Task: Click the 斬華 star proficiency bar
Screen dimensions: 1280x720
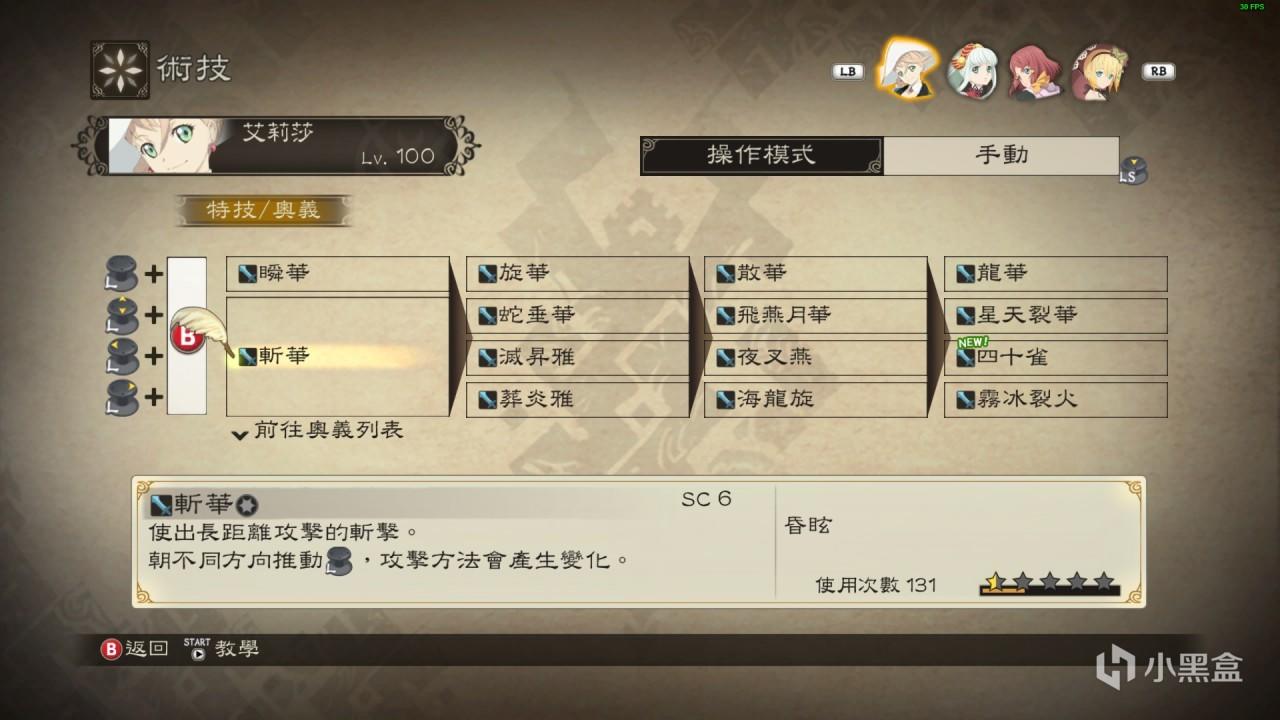Action: (x=1050, y=584)
